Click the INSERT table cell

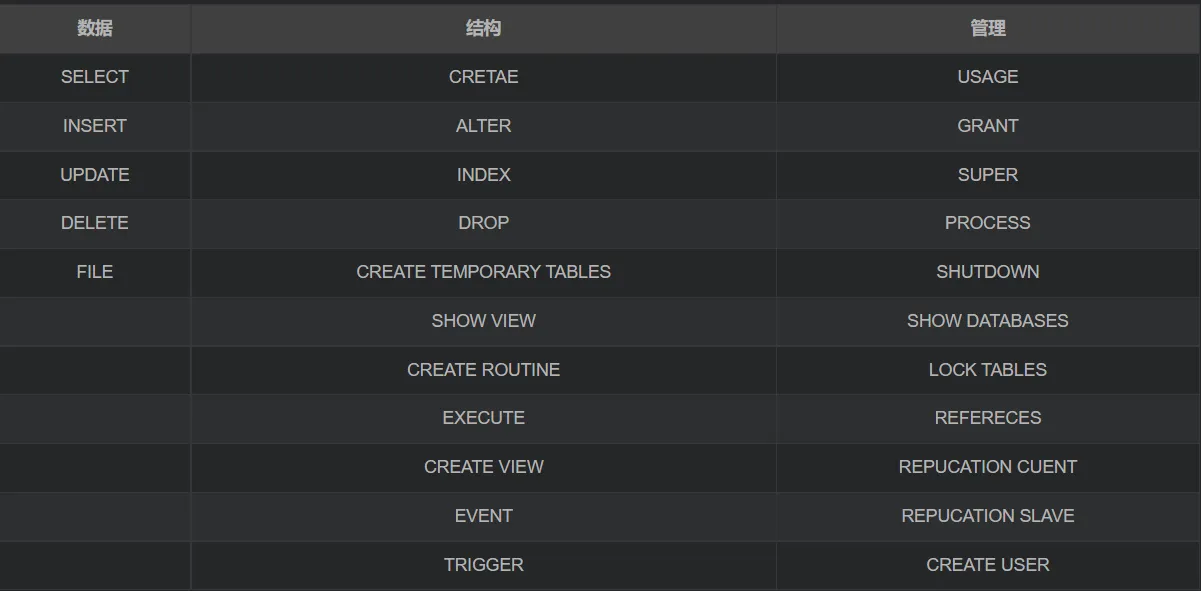(95, 126)
